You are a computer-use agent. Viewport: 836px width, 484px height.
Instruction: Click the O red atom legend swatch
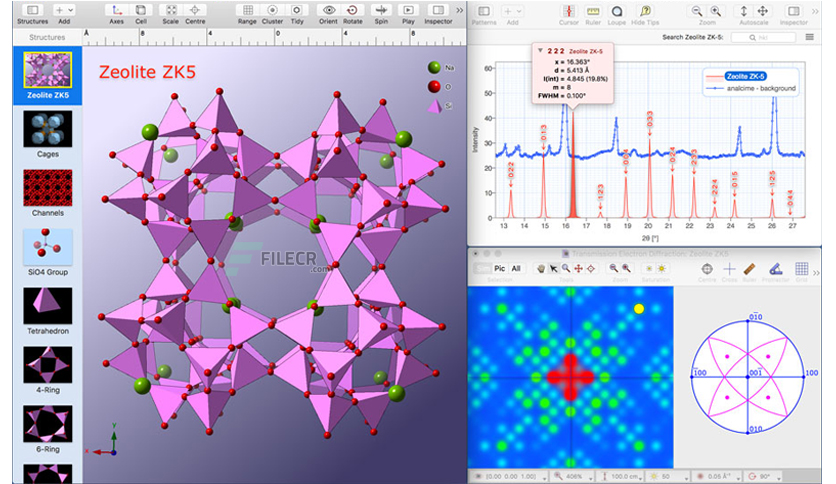coord(434,86)
